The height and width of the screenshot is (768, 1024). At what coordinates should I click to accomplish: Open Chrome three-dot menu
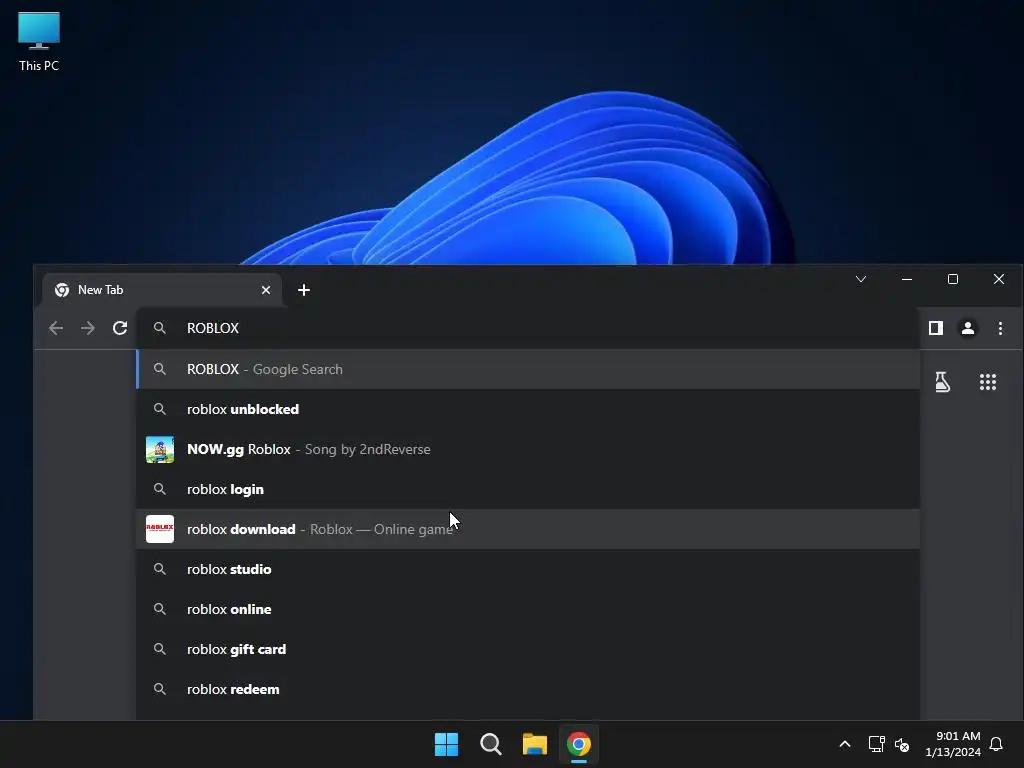1000,328
